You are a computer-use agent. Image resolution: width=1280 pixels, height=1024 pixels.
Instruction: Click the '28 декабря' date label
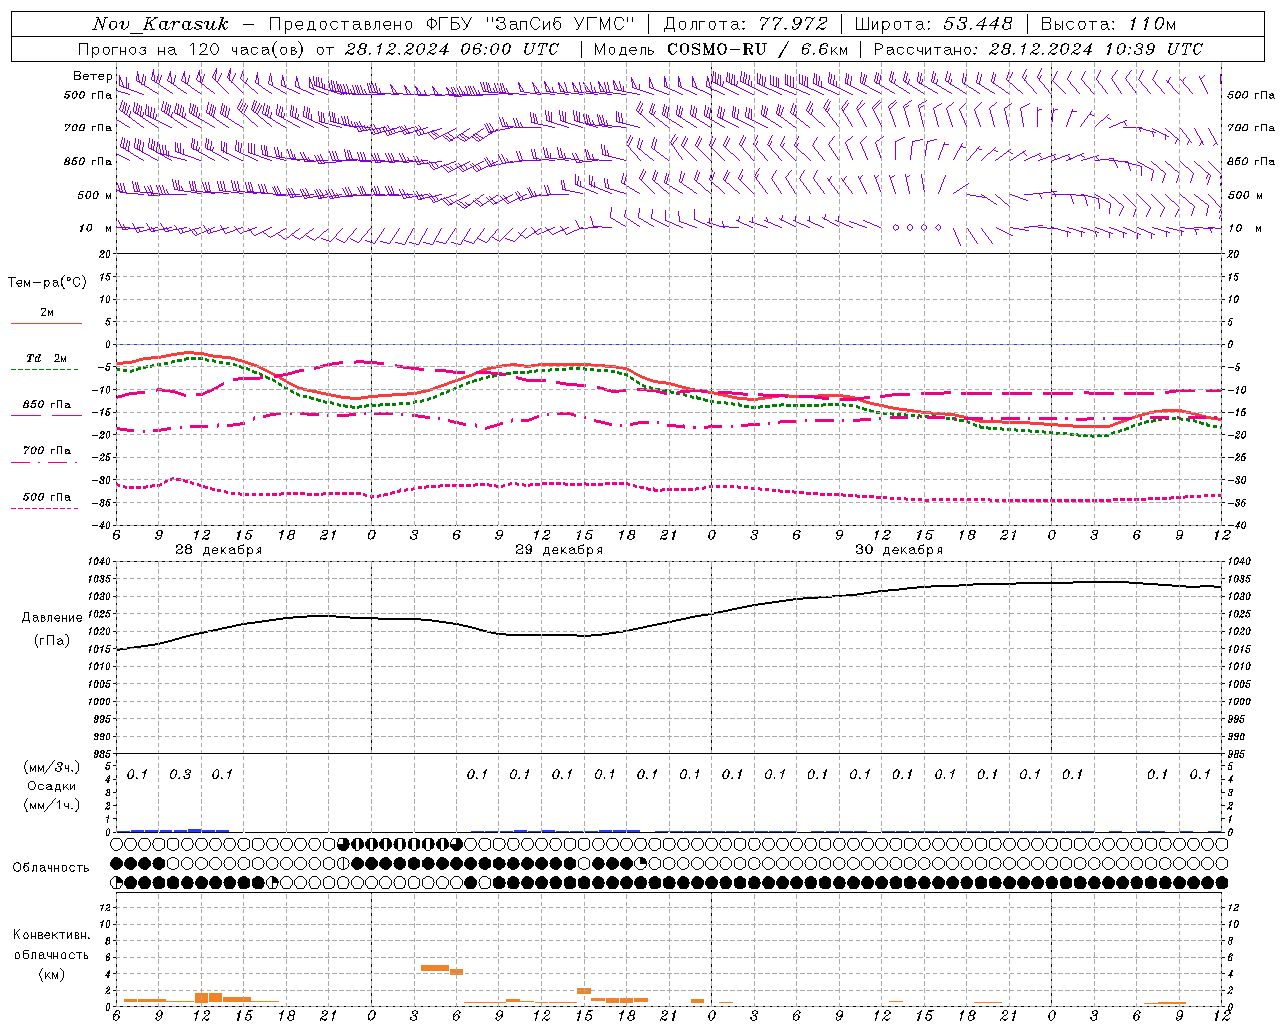tap(218, 550)
